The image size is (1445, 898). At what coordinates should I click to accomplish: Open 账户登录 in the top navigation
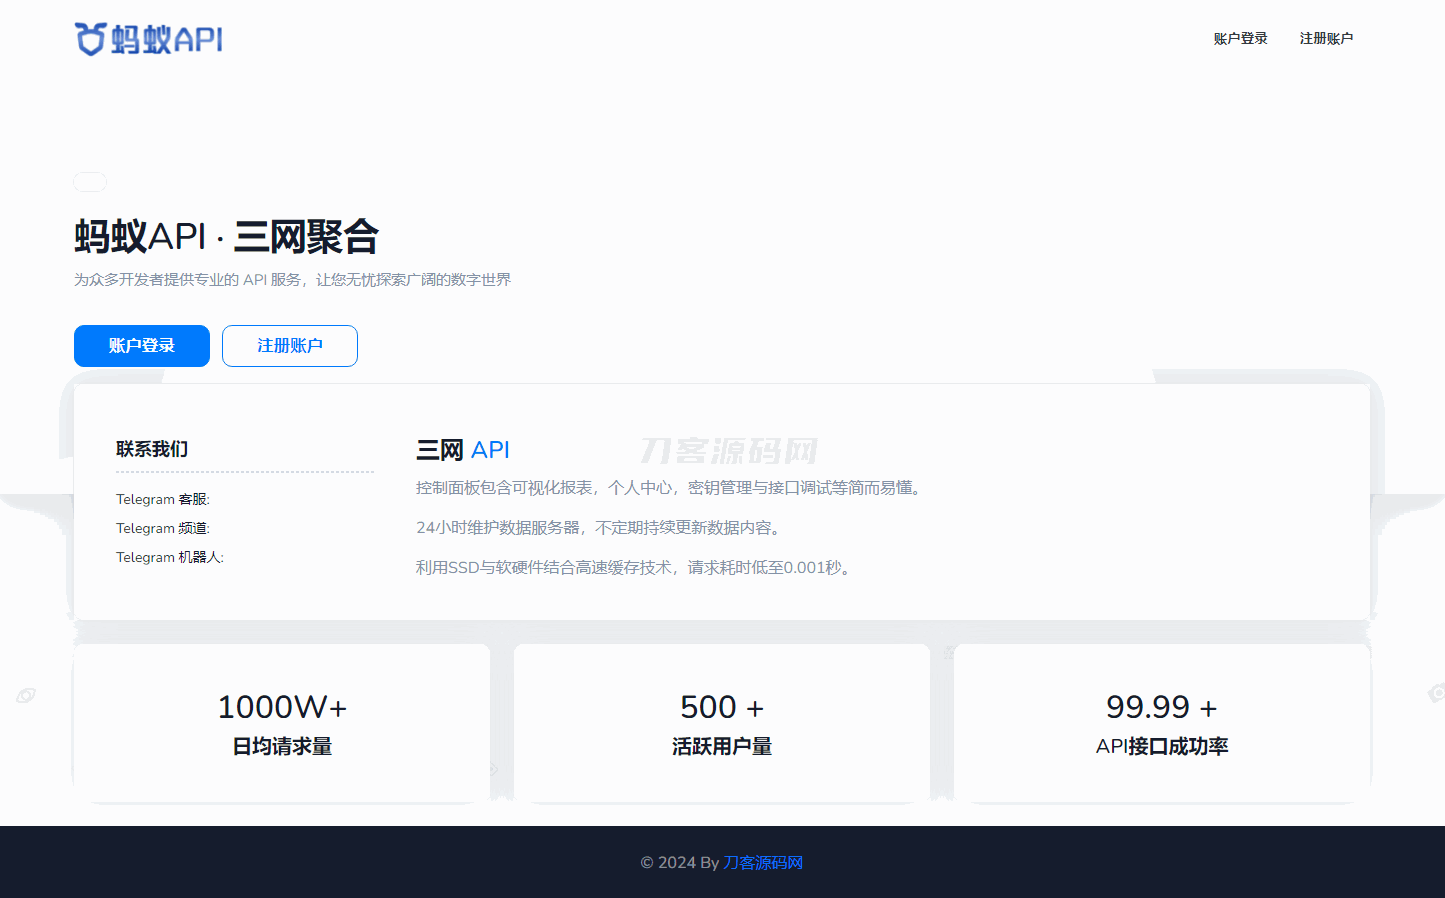tap(1240, 39)
